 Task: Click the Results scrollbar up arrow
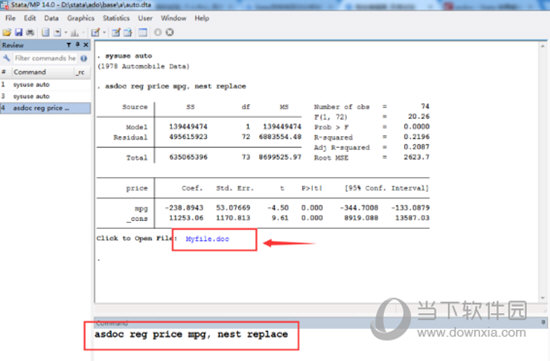543,46
